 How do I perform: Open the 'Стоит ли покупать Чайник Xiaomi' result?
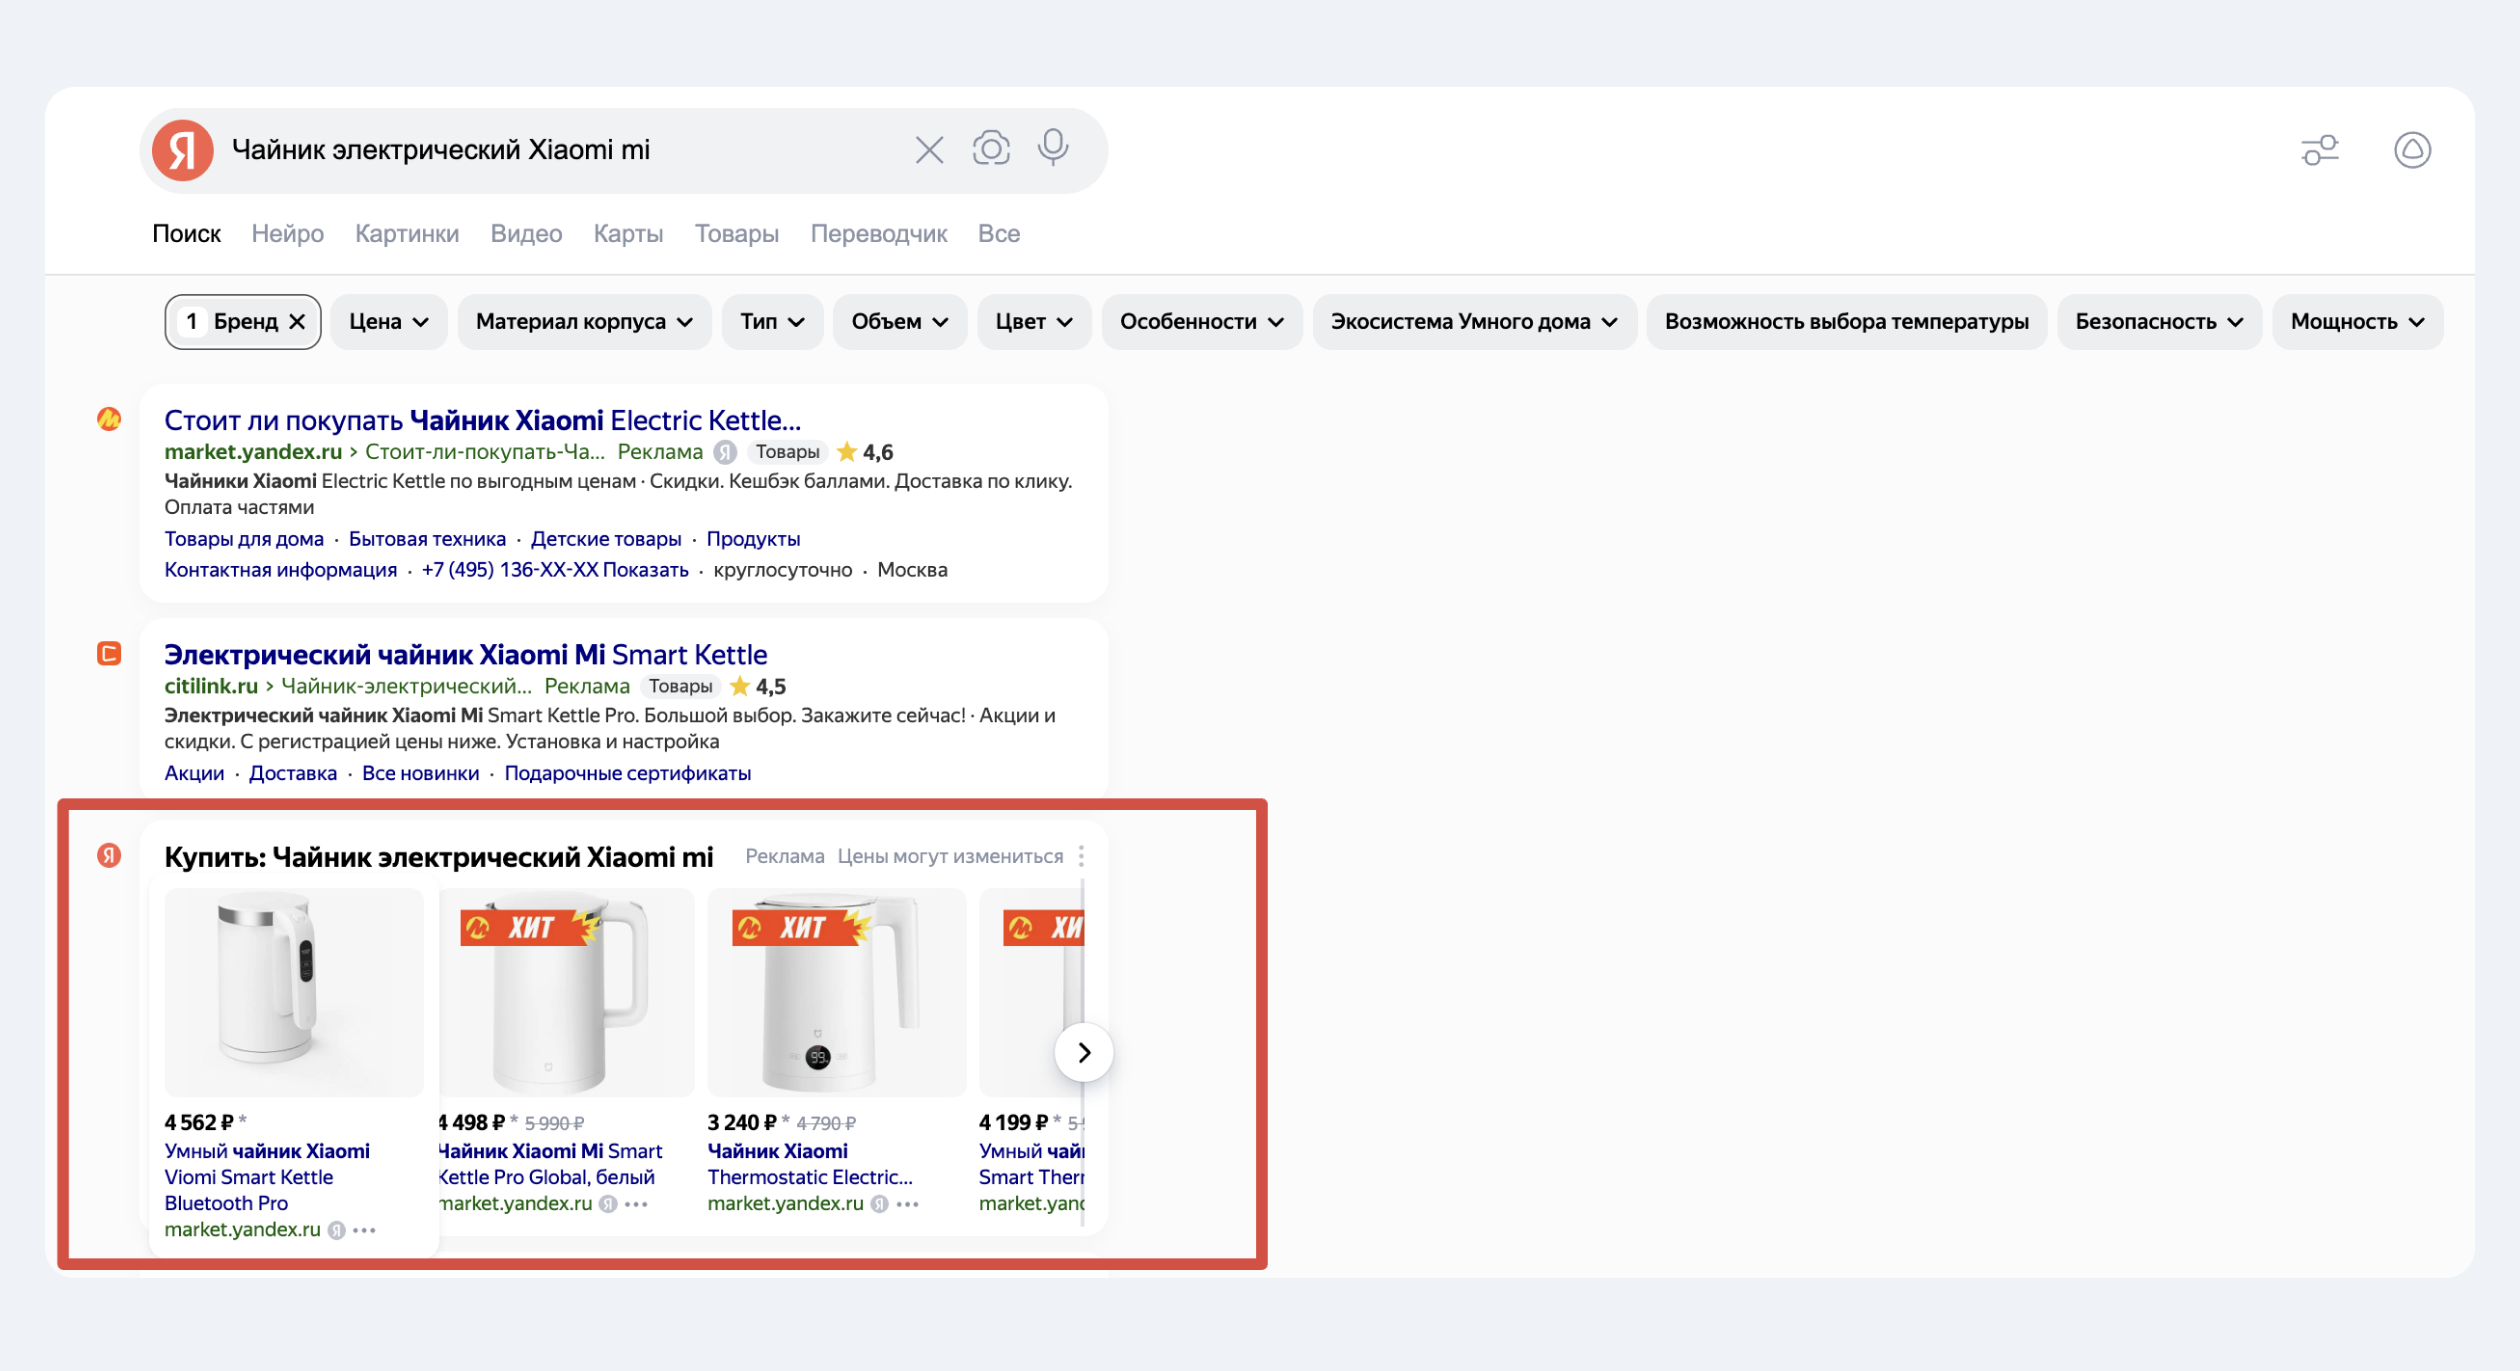coord(483,420)
